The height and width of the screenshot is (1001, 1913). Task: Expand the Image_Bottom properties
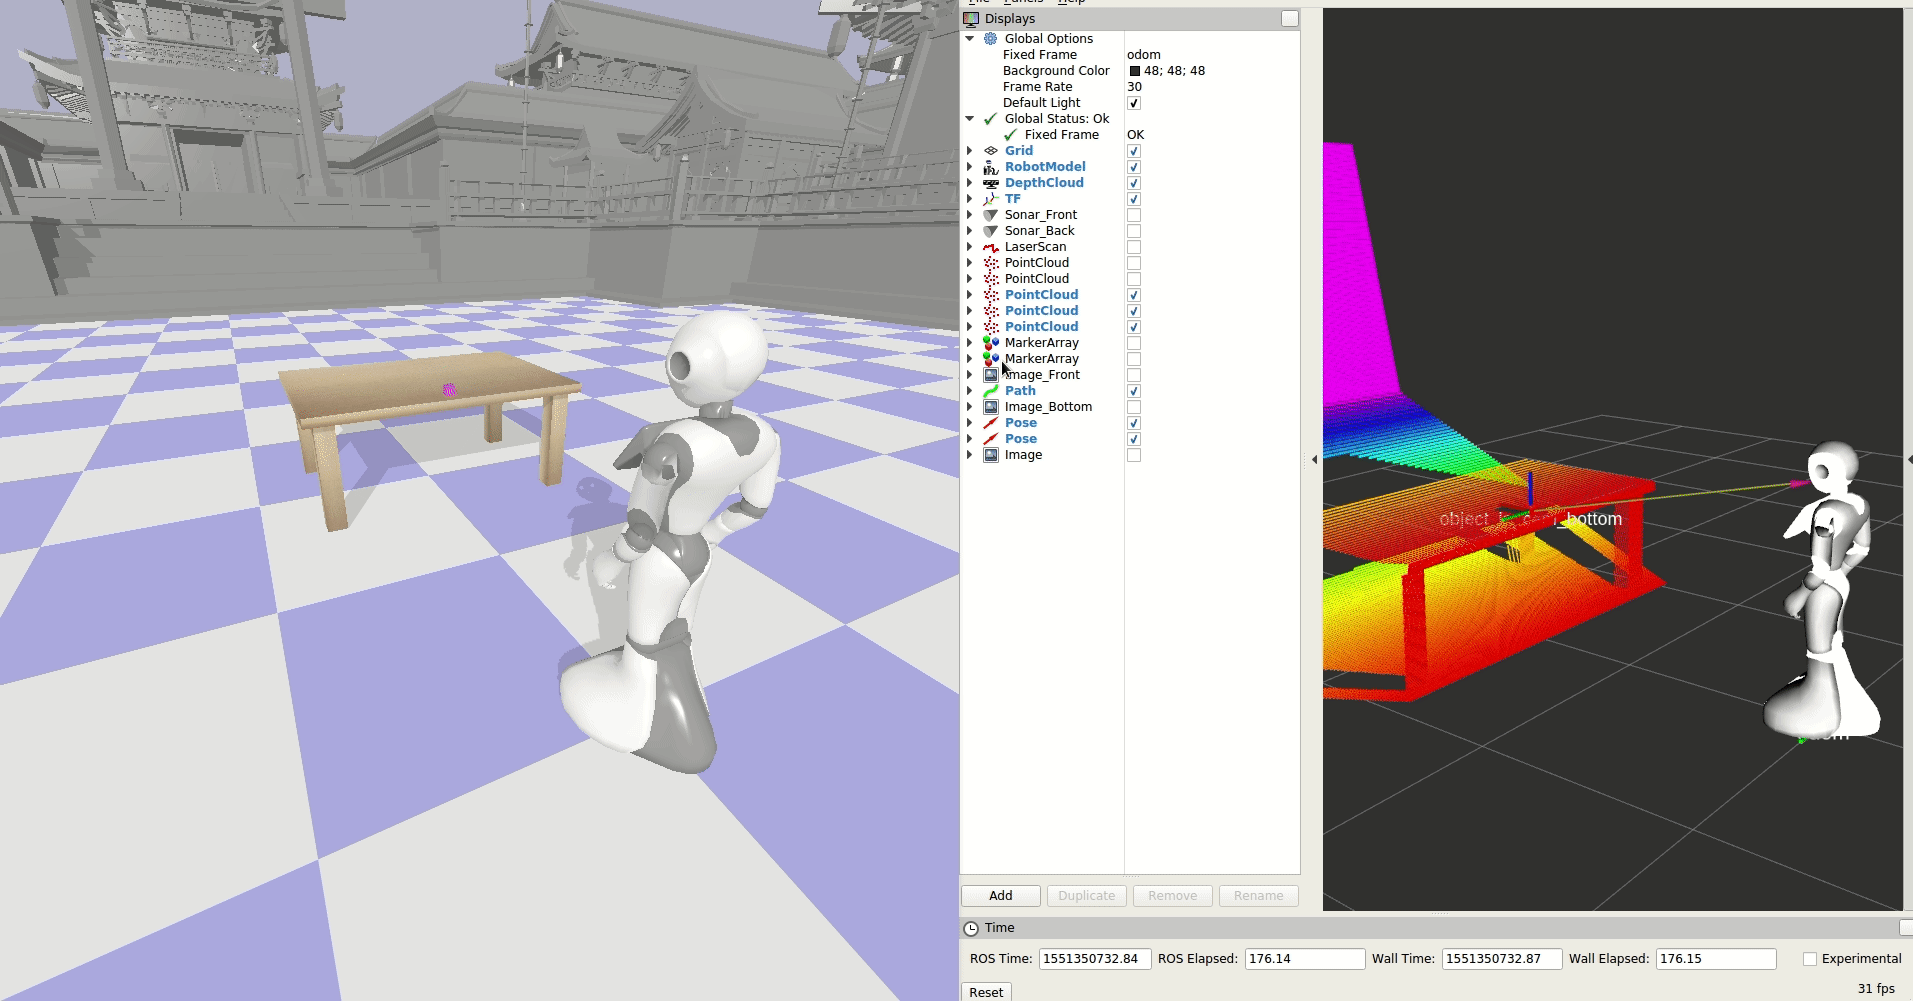click(969, 406)
